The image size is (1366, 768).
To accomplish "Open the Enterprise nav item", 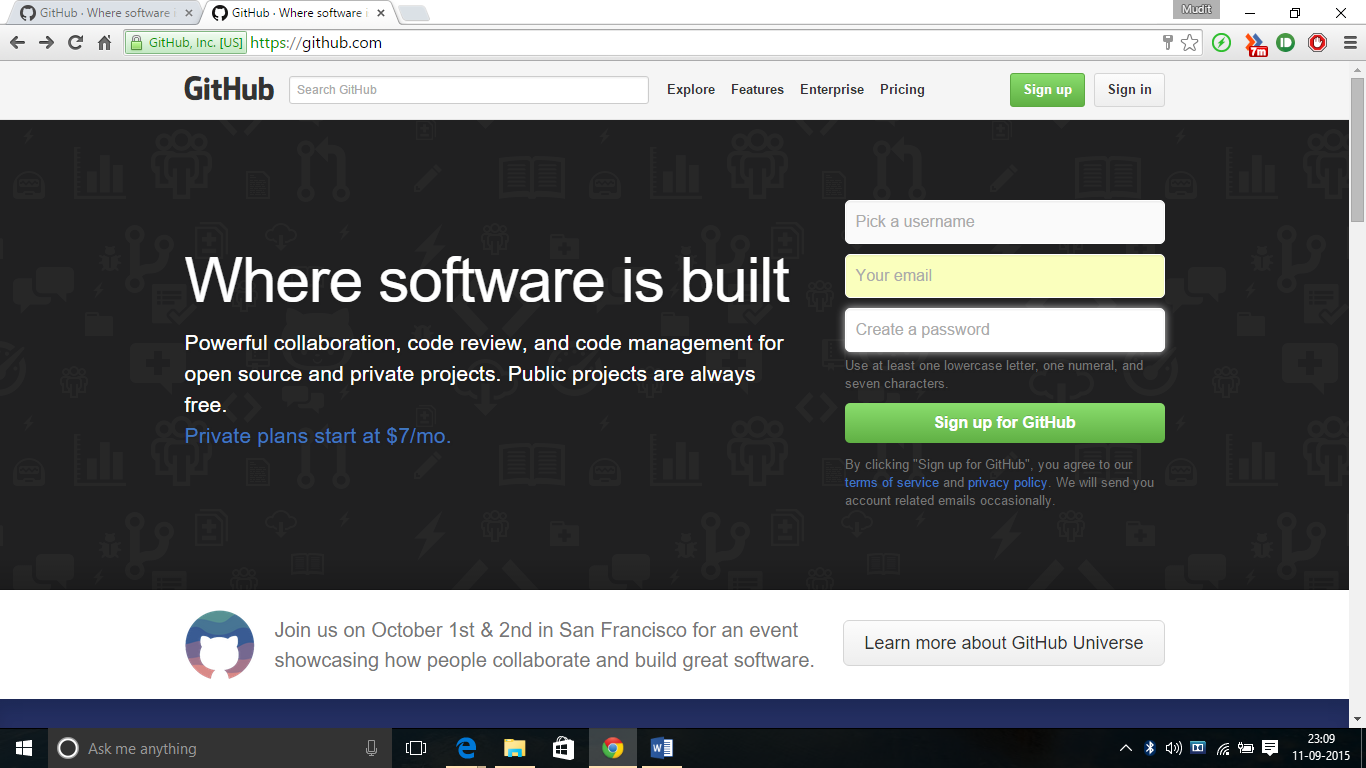I will 832,89.
